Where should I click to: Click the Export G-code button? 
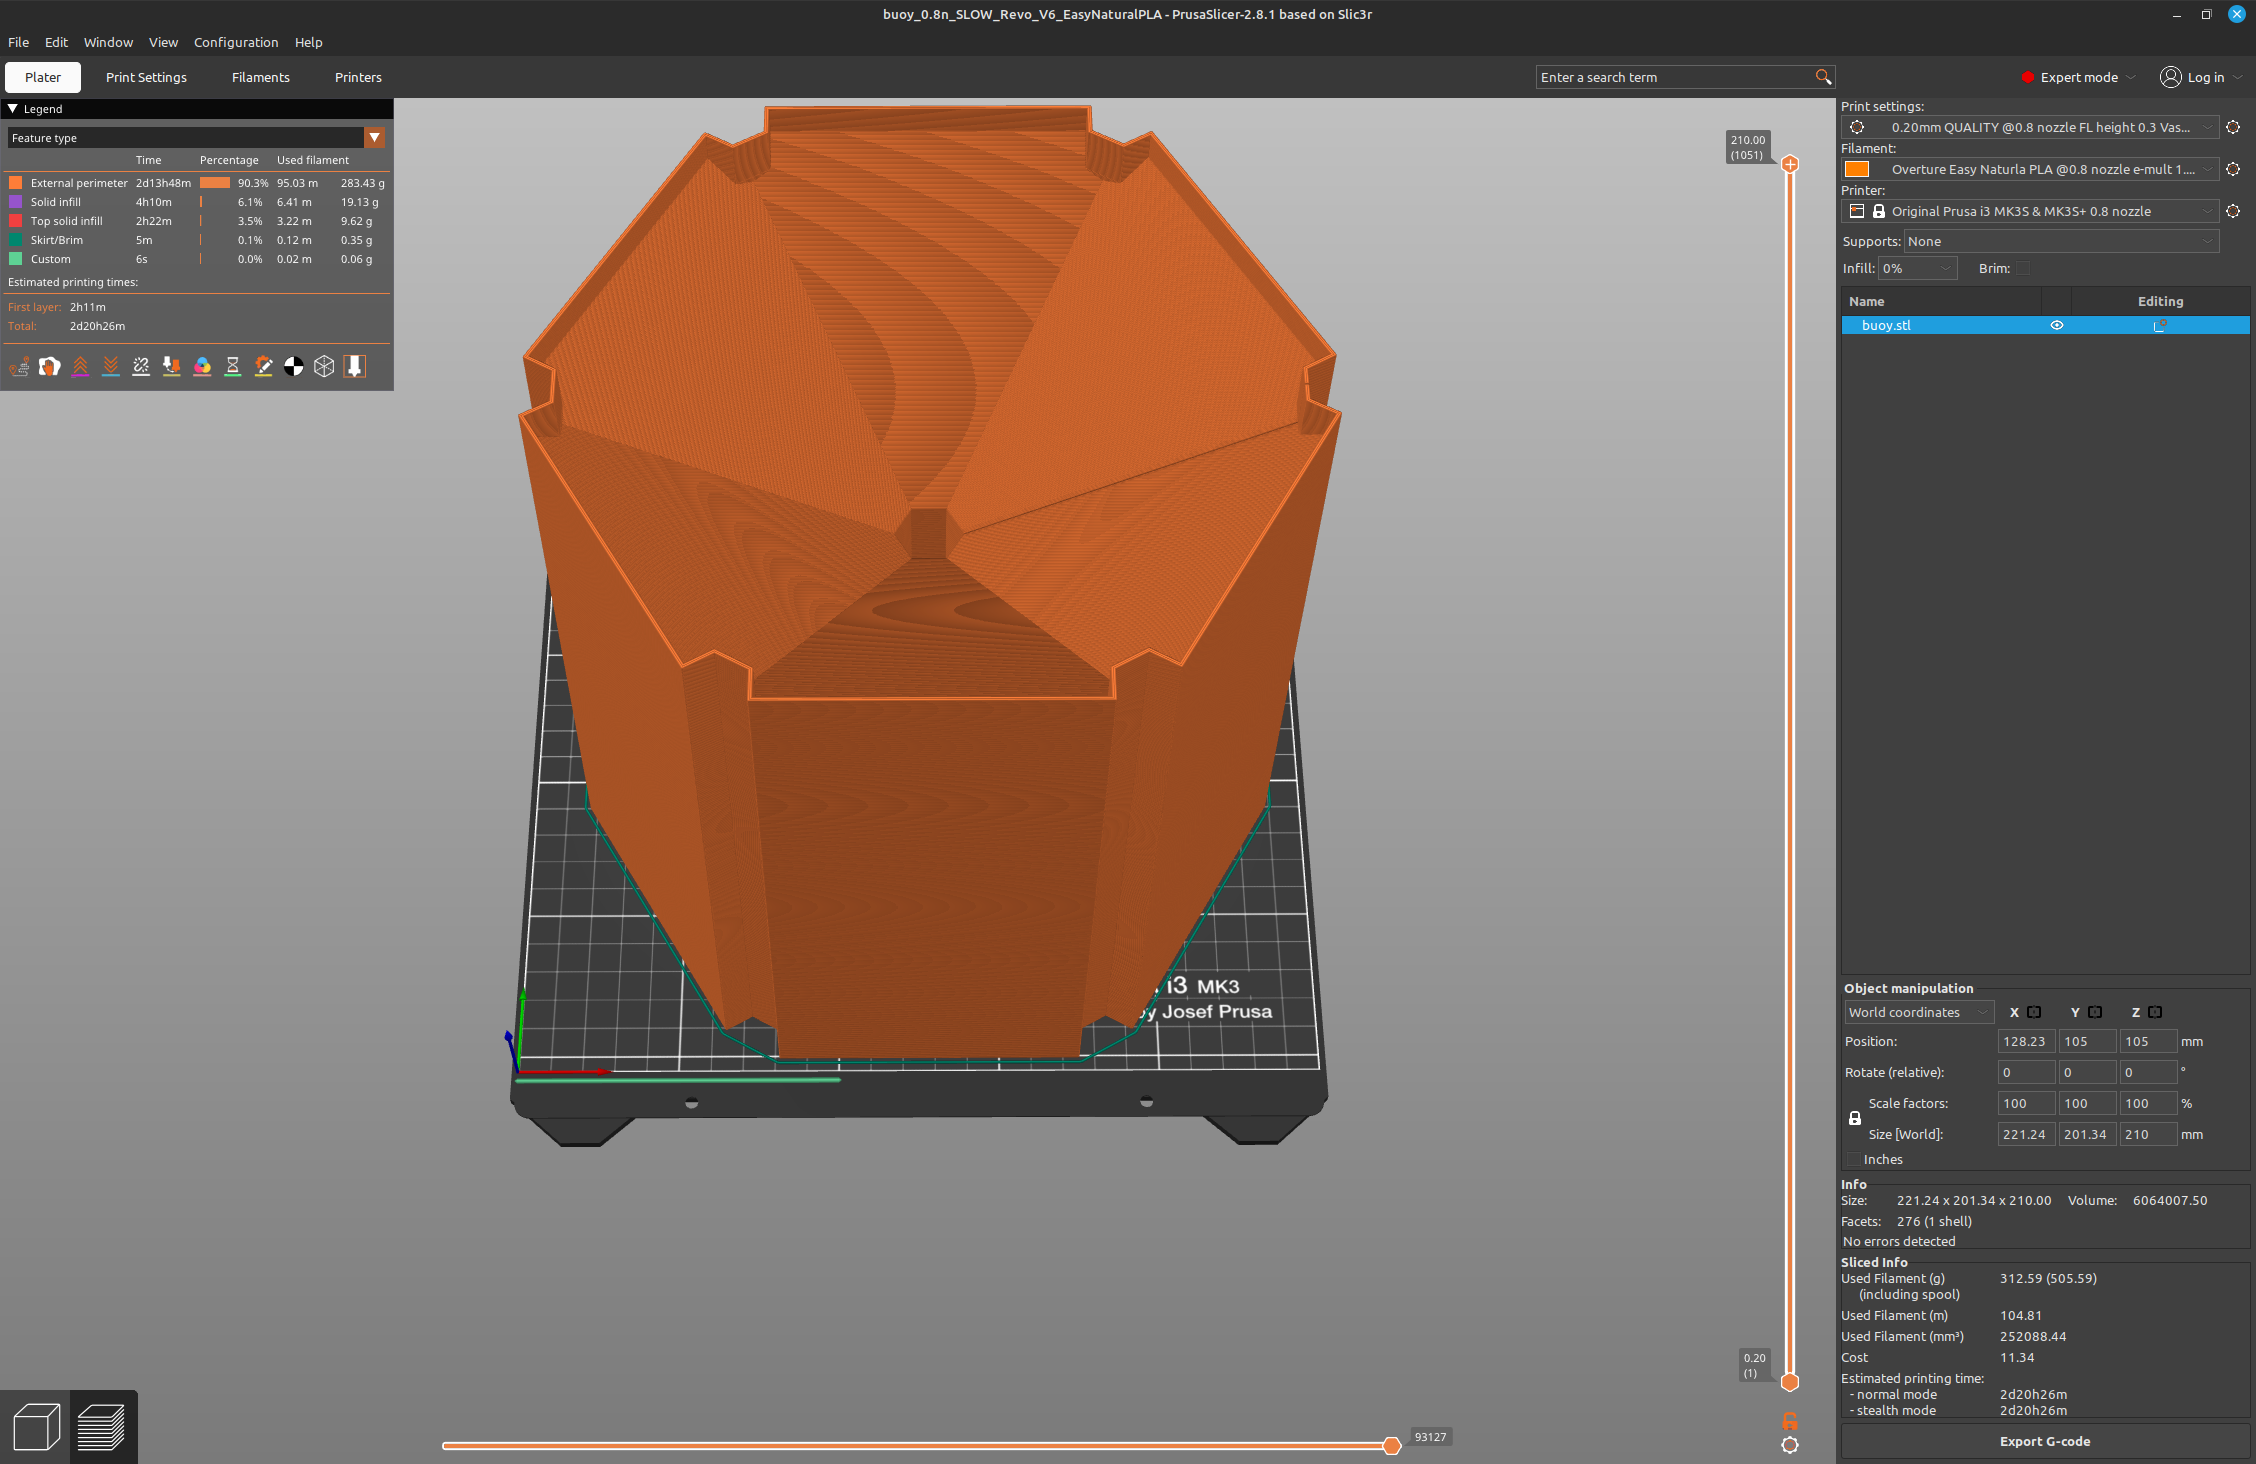point(2044,1441)
